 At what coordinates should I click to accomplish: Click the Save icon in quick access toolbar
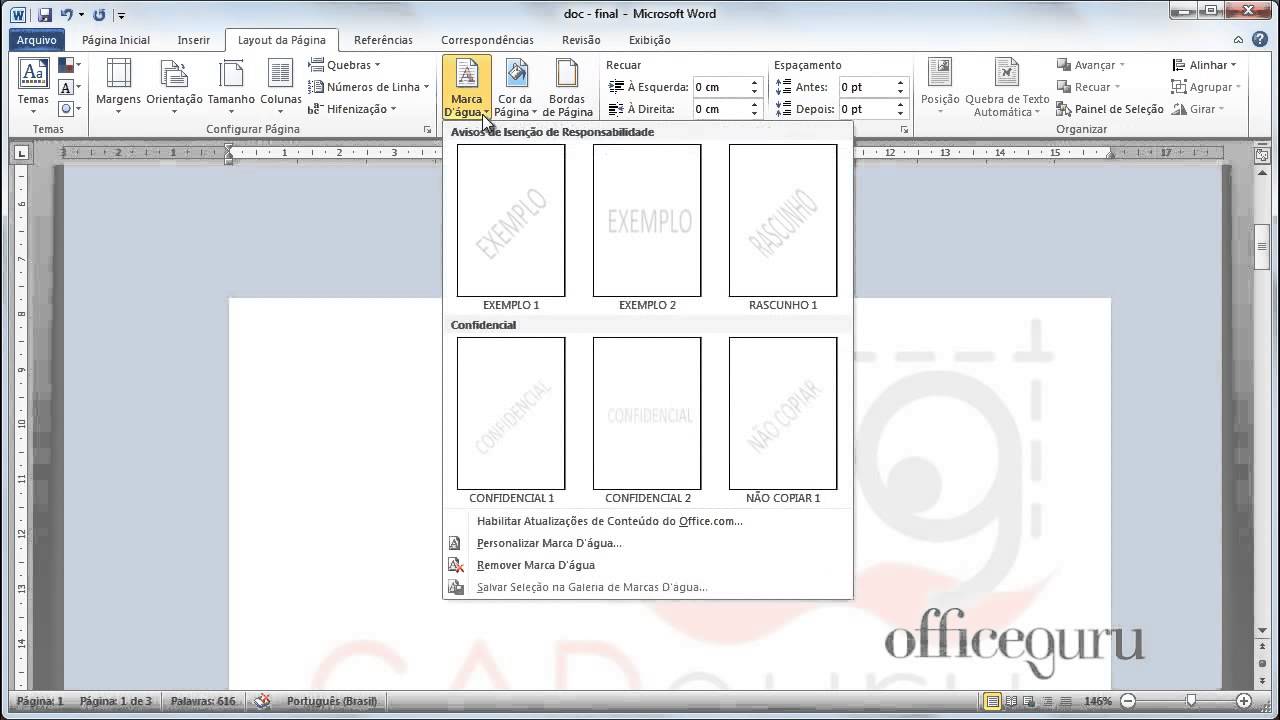pos(45,15)
